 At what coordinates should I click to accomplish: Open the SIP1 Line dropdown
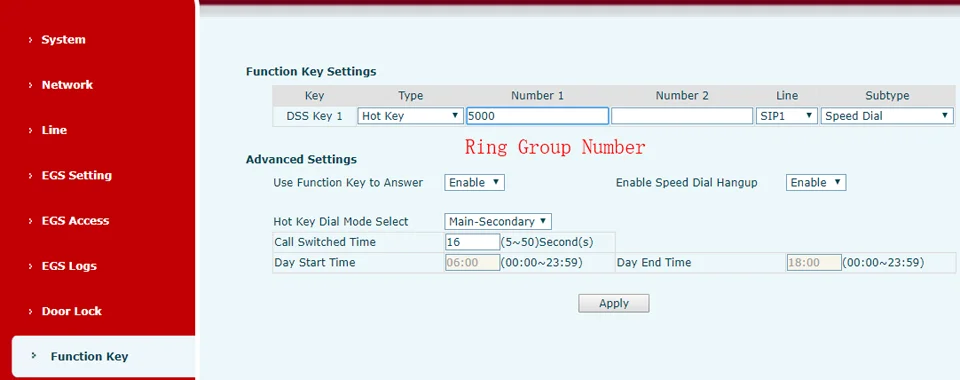(x=787, y=116)
